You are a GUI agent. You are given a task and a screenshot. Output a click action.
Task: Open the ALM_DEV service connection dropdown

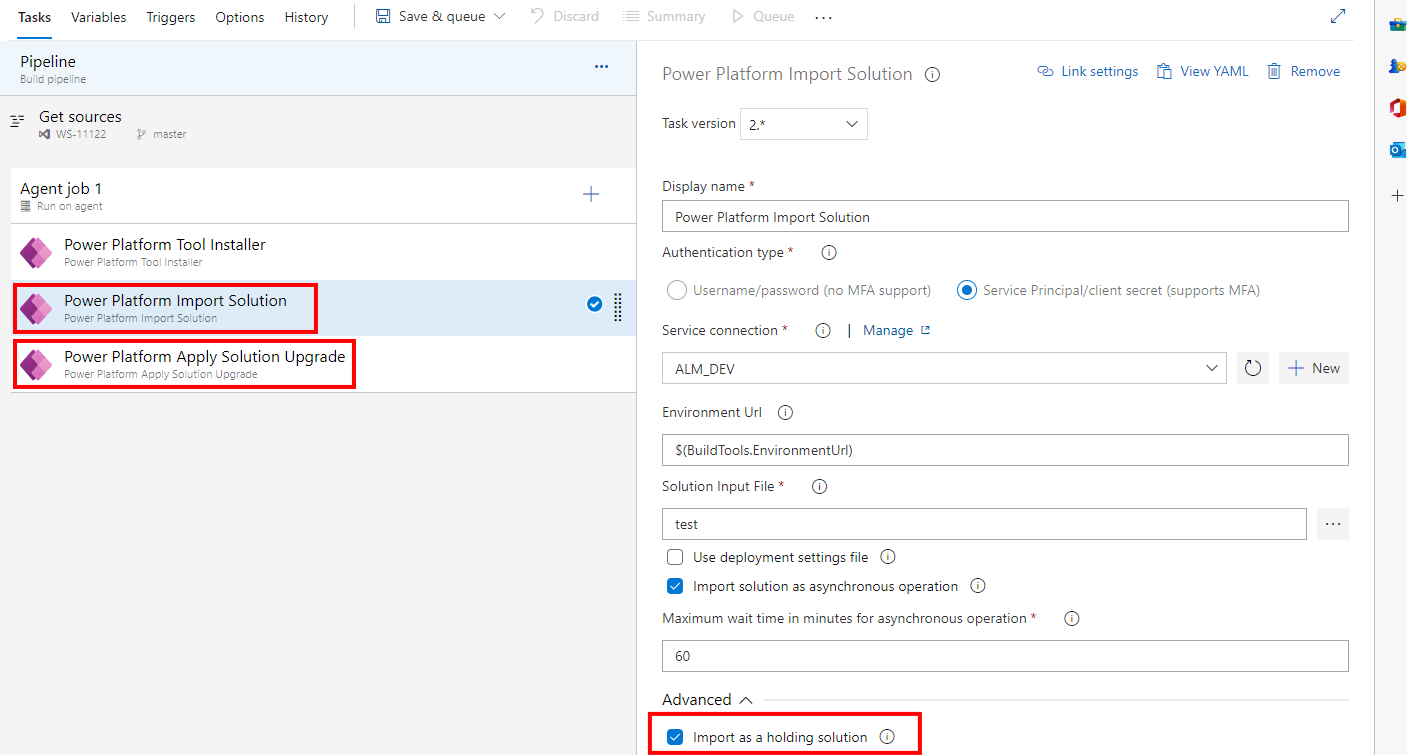(943, 368)
